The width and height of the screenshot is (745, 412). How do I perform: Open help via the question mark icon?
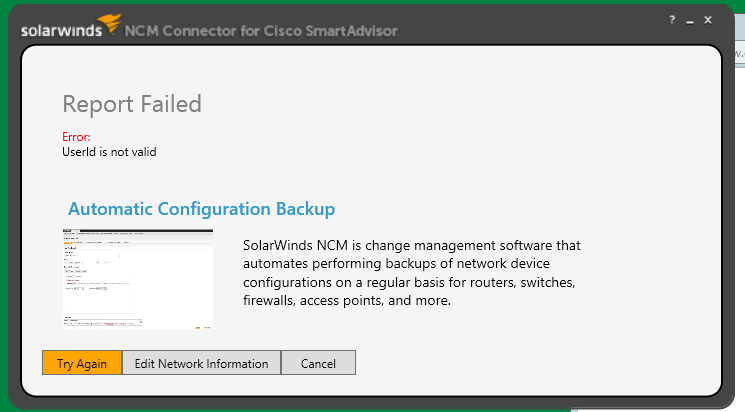672,20
